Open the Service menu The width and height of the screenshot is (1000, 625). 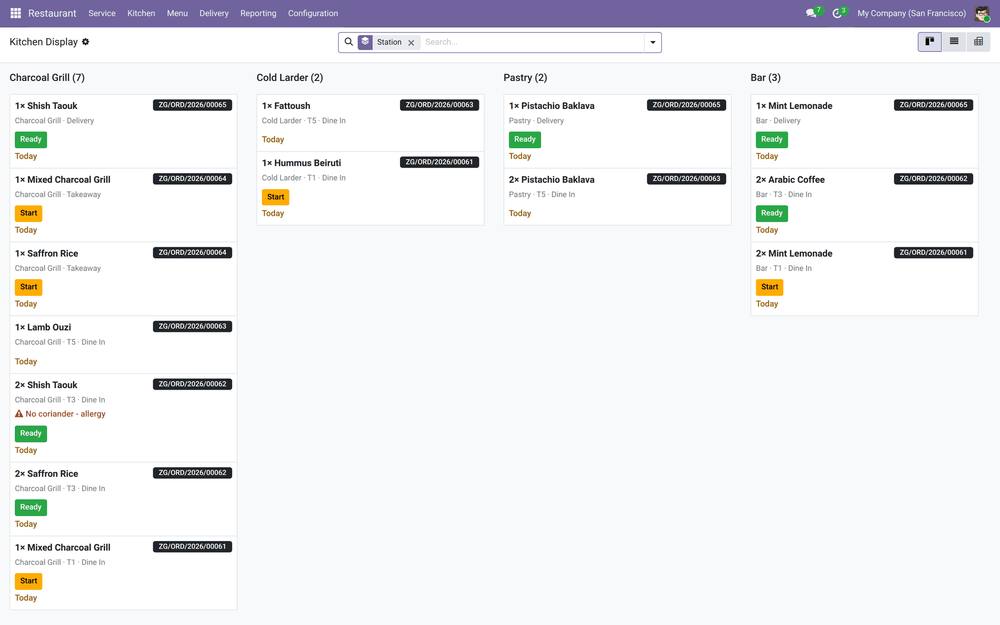[102, 13]
